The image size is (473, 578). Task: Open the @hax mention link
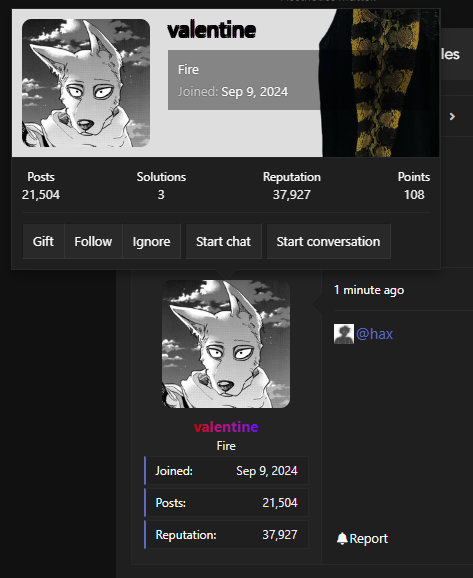tap(374, 334)
